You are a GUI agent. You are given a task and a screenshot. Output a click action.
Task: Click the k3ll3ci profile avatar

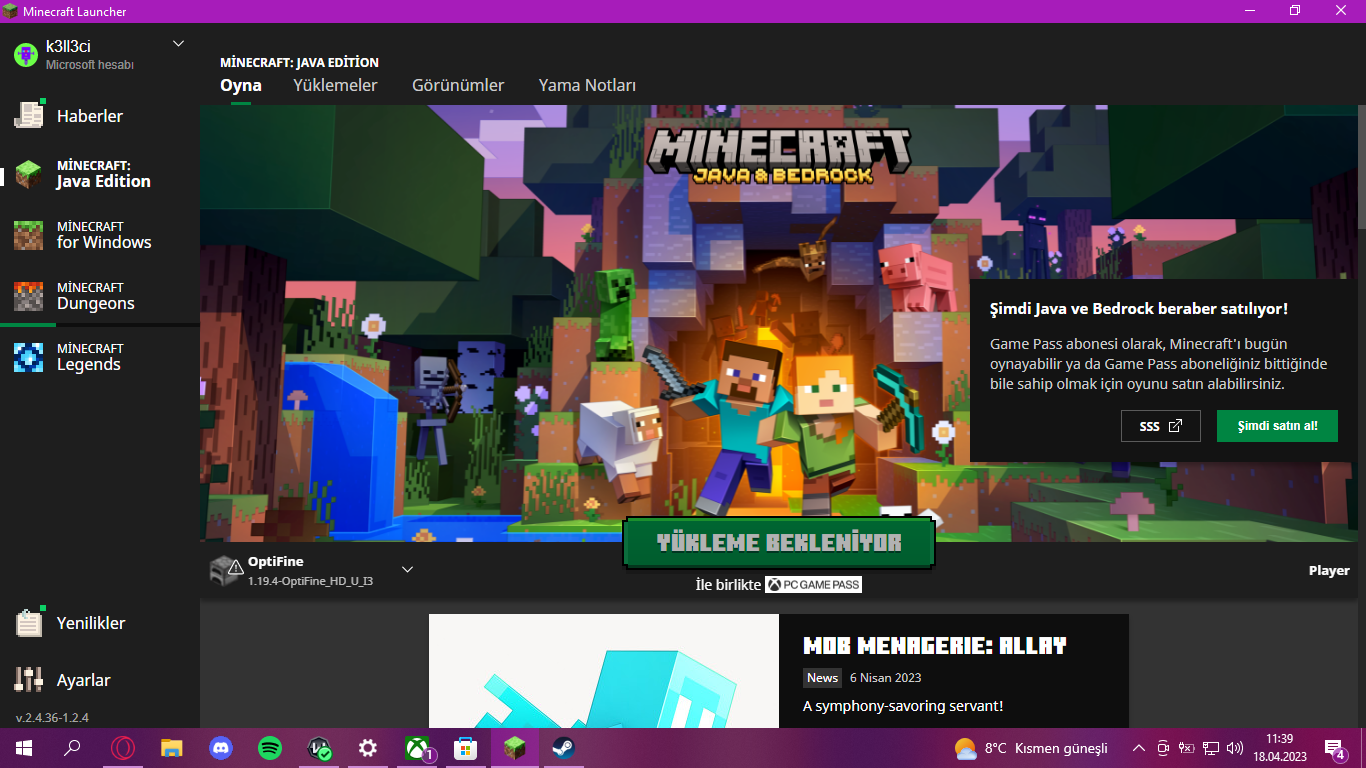25,54
